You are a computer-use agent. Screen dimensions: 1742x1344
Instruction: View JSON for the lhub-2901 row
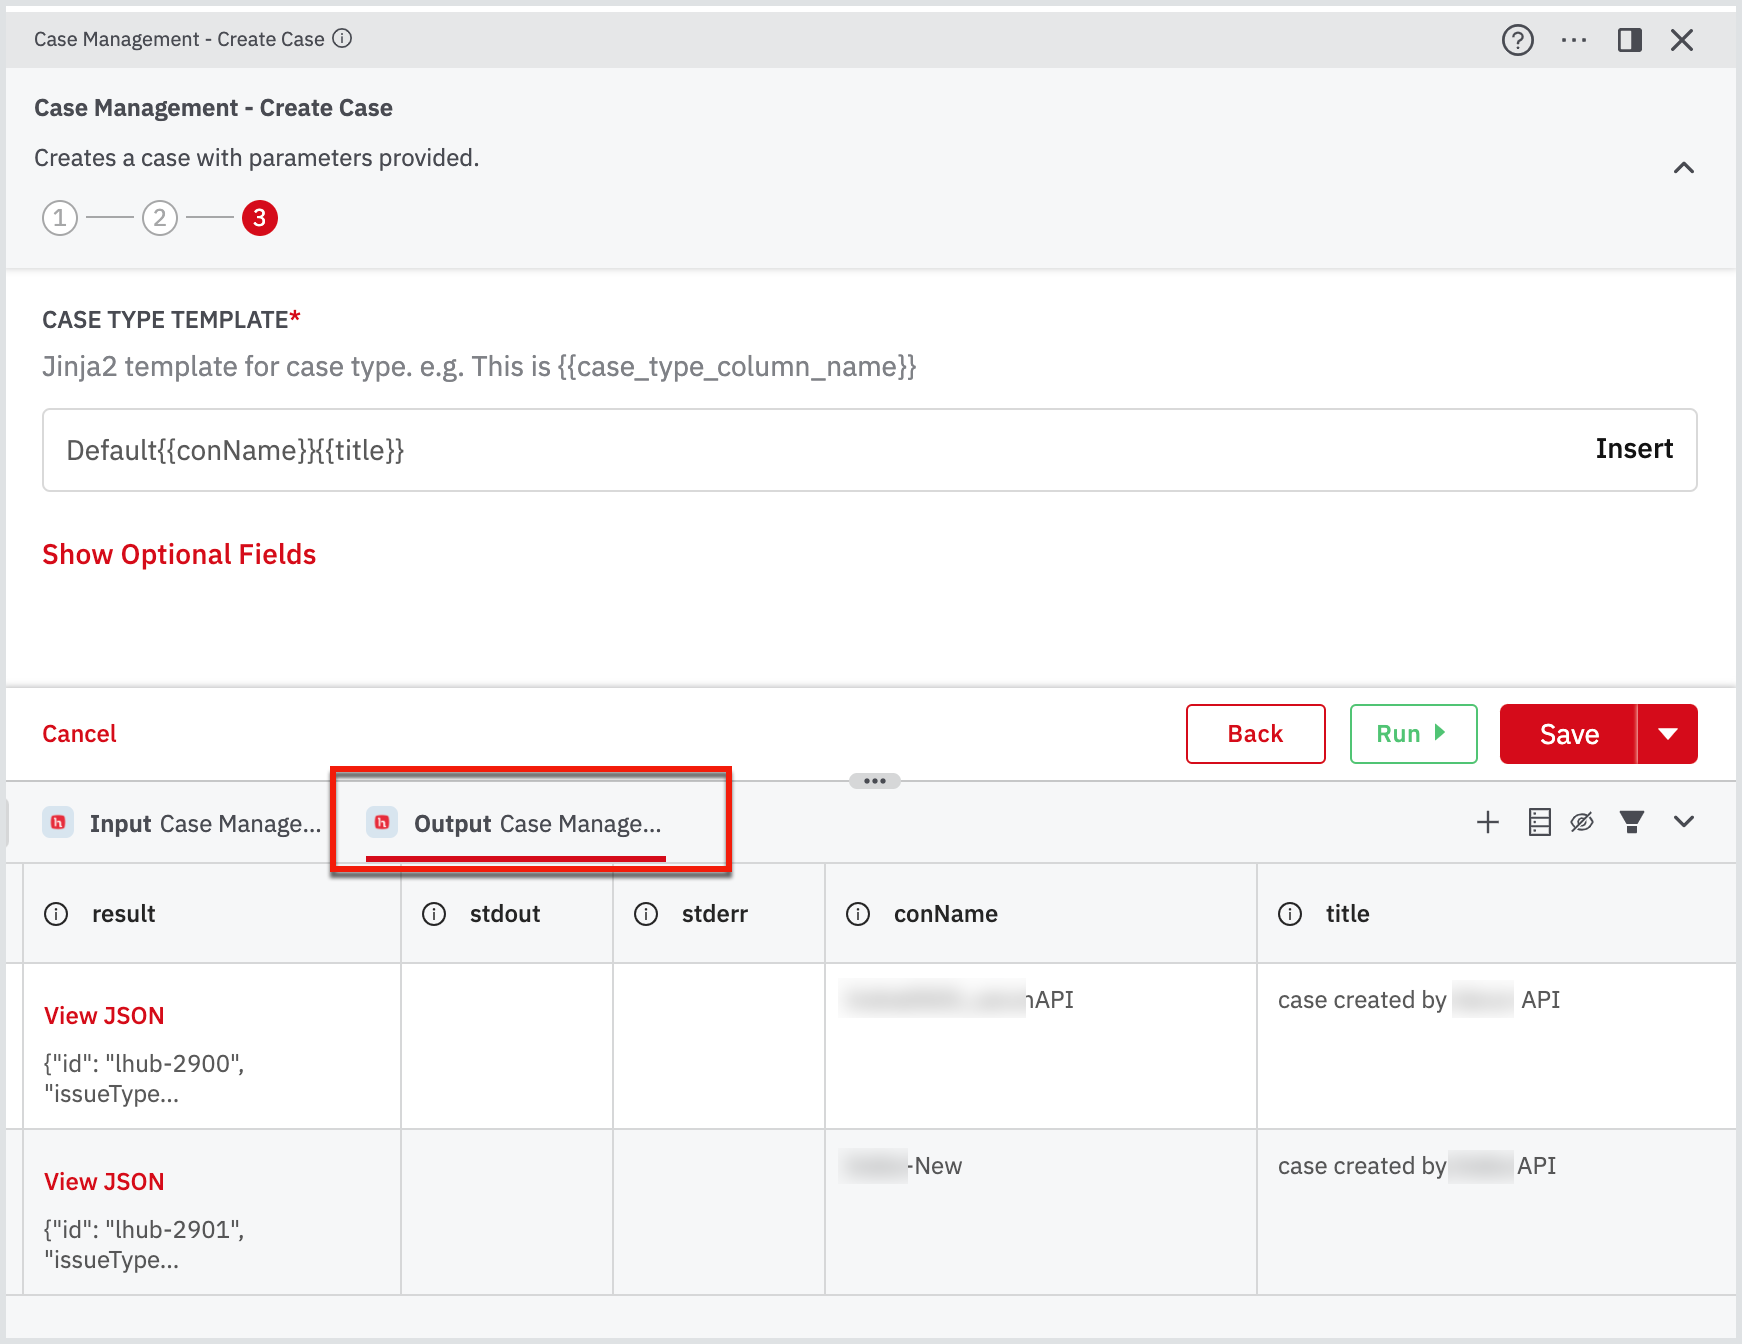click(x=104, y=1182)
